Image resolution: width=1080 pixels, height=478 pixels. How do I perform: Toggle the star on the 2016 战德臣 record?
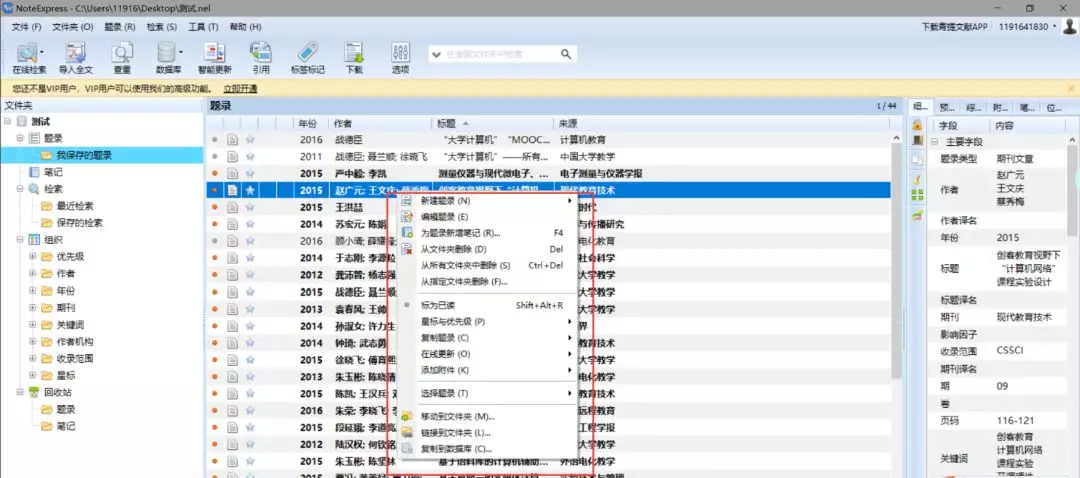(250, 140)
